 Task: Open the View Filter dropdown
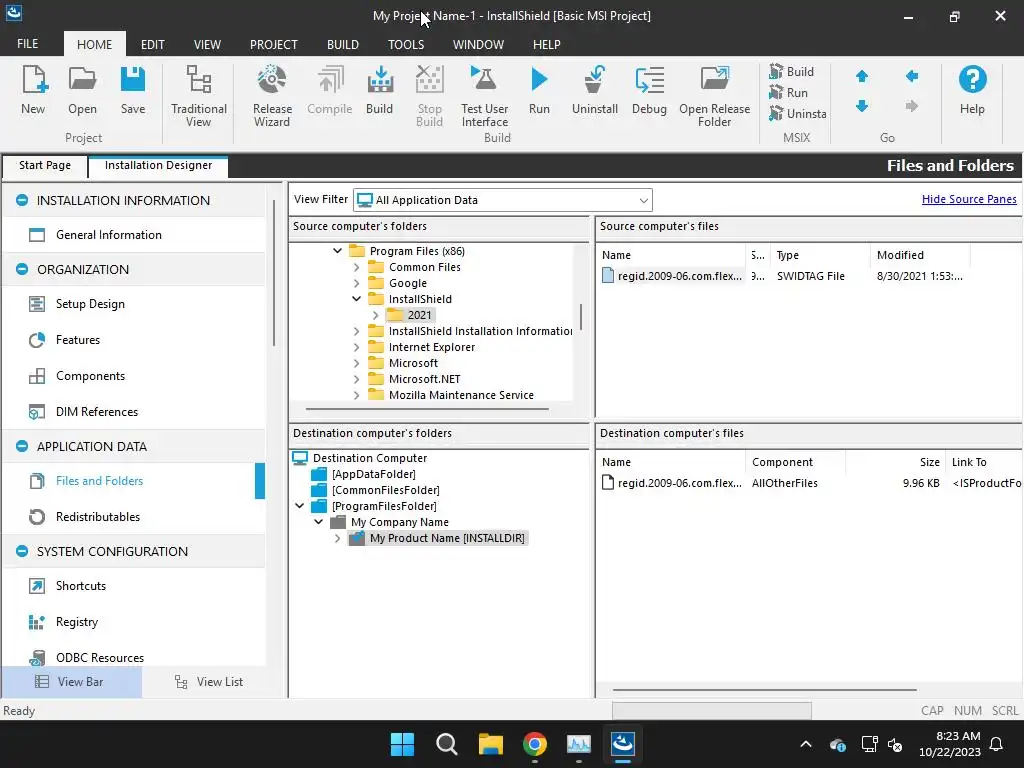[503, 200]
